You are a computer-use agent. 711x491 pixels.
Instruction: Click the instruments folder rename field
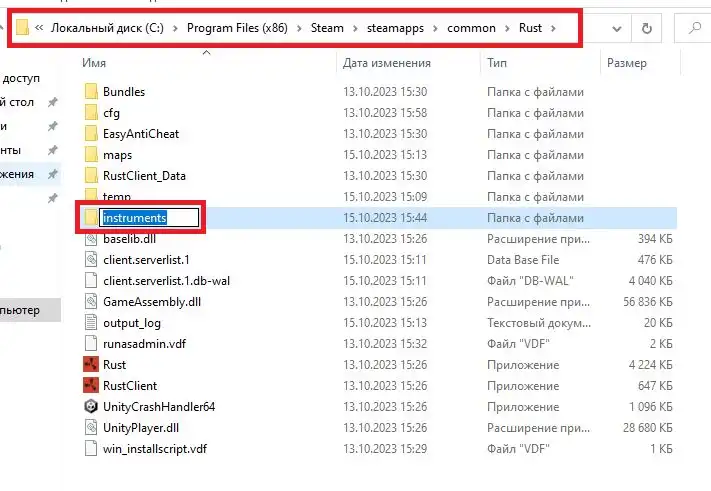tap(149, 218)
